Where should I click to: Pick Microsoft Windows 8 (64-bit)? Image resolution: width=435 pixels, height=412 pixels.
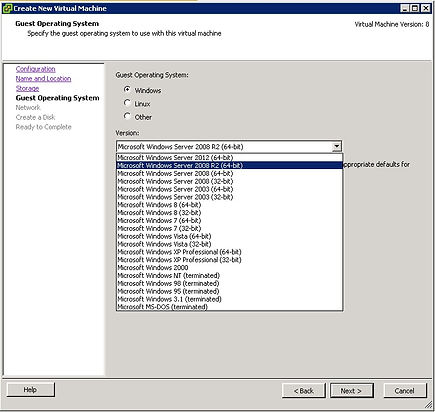point(229,205)
